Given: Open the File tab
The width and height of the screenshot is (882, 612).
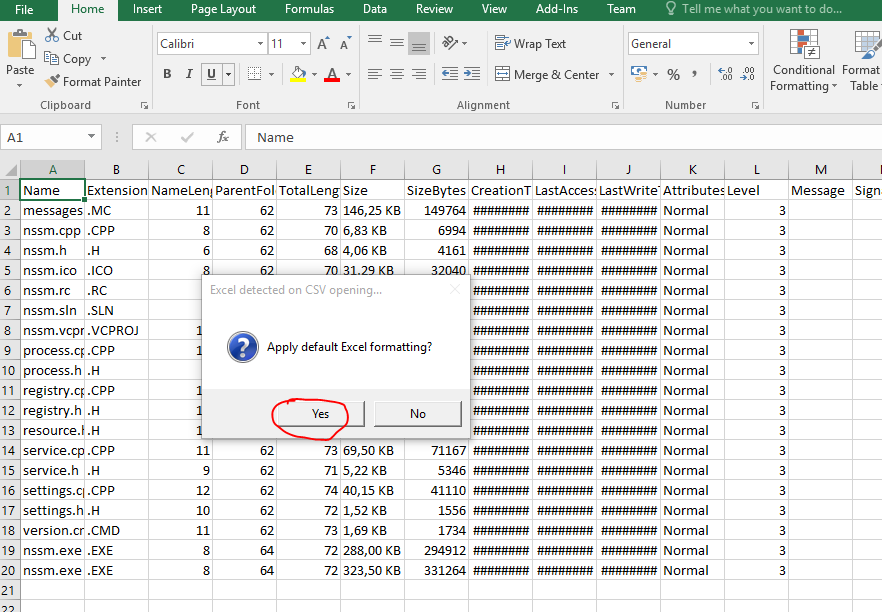Looking at the screenshot, I should [24, 9].
